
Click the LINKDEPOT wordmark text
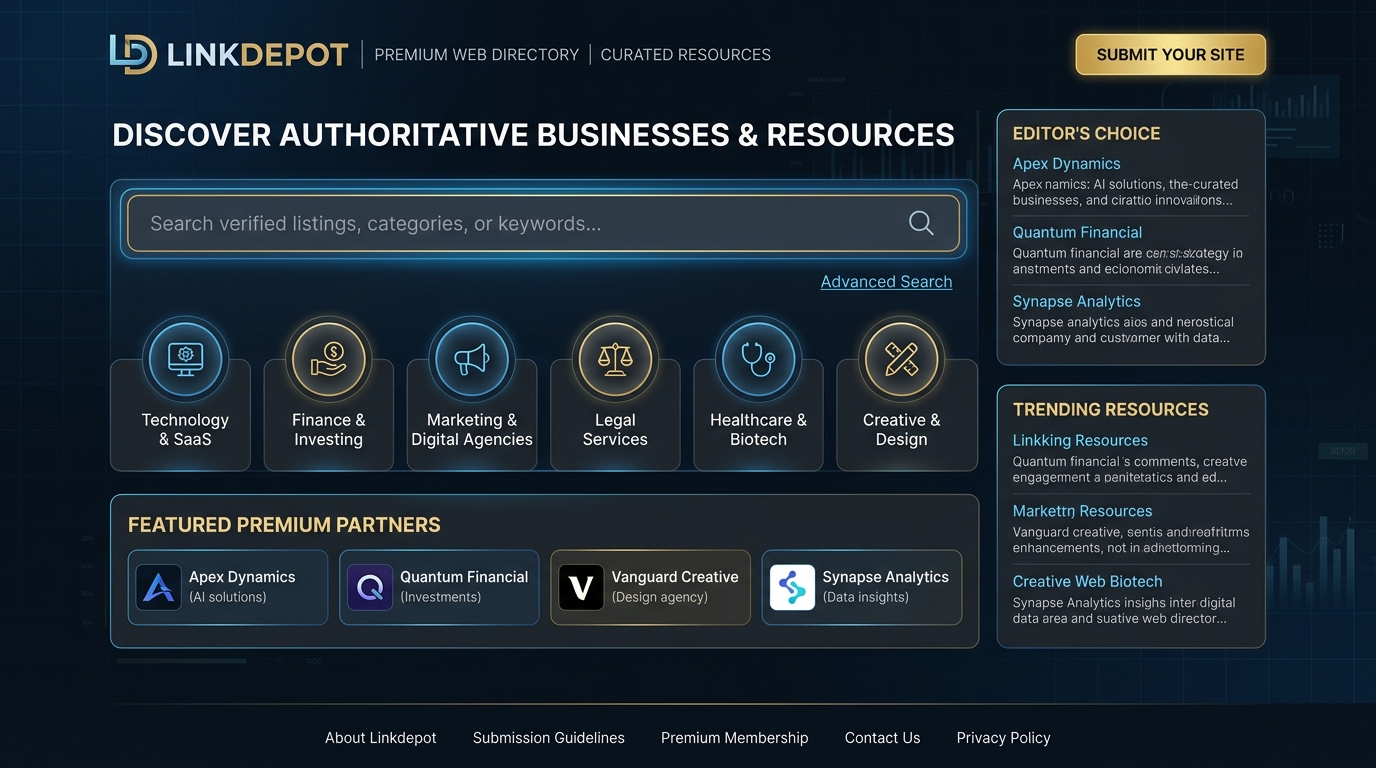[x=258, y=55]
